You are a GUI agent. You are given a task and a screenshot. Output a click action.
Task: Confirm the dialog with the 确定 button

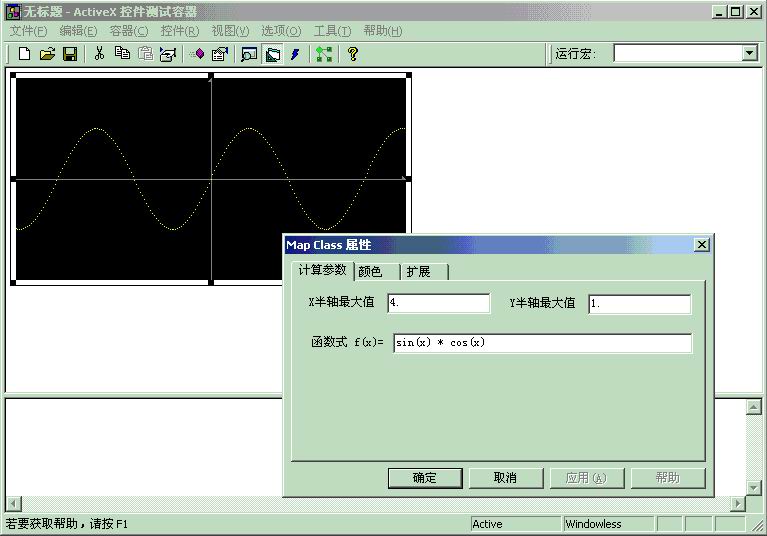click(x=425, y=478)
